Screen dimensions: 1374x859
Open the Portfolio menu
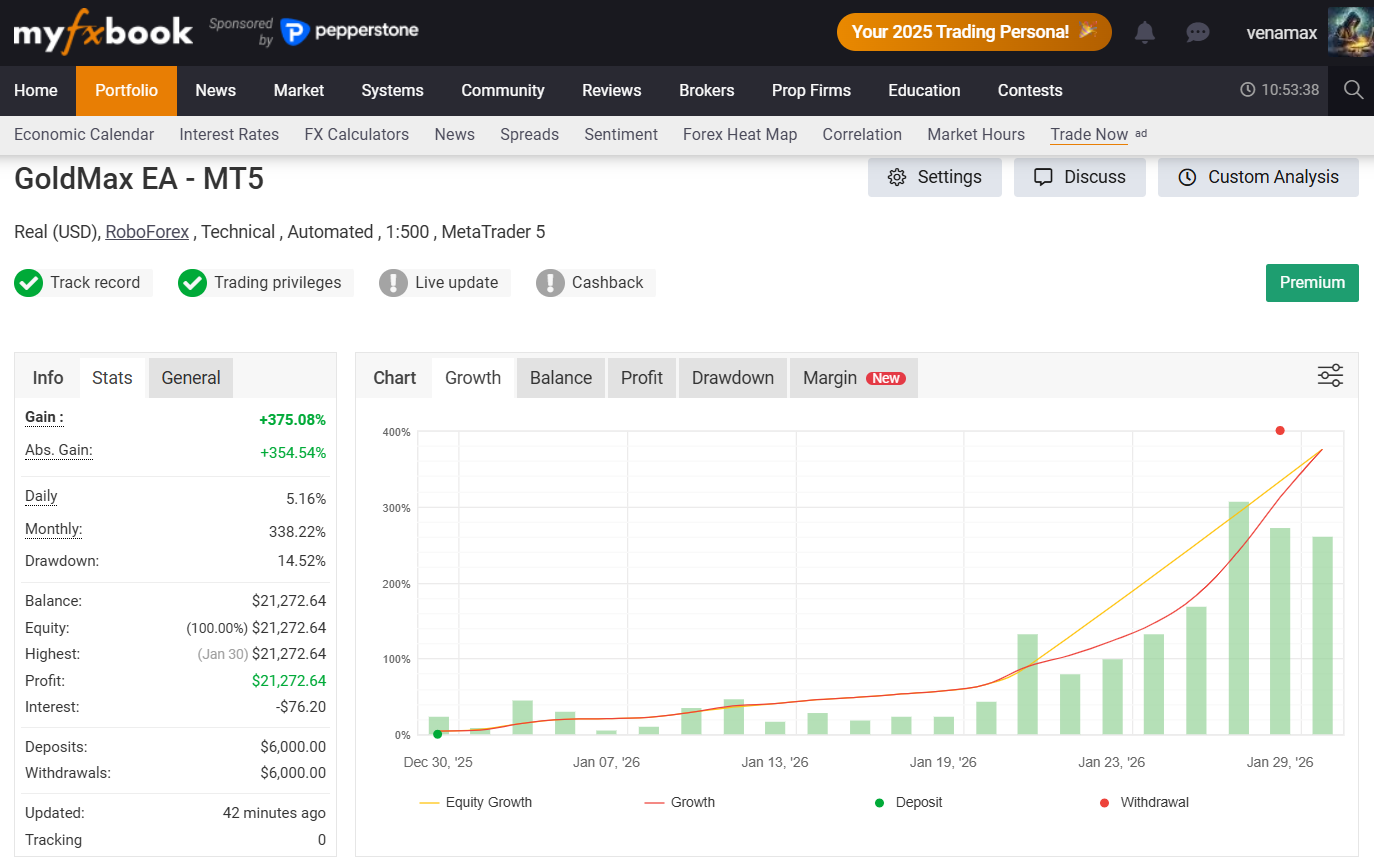[126, 90]
